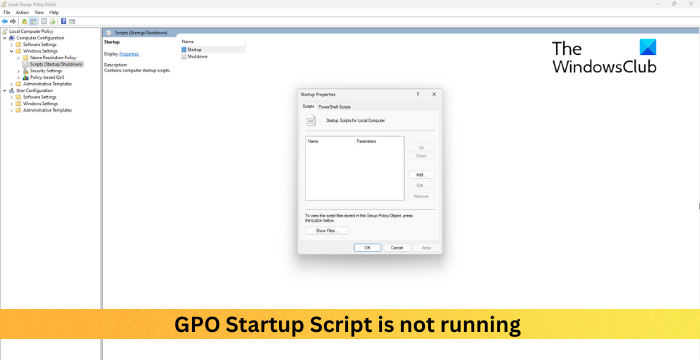Click the Parameters column header

(379, 141)
